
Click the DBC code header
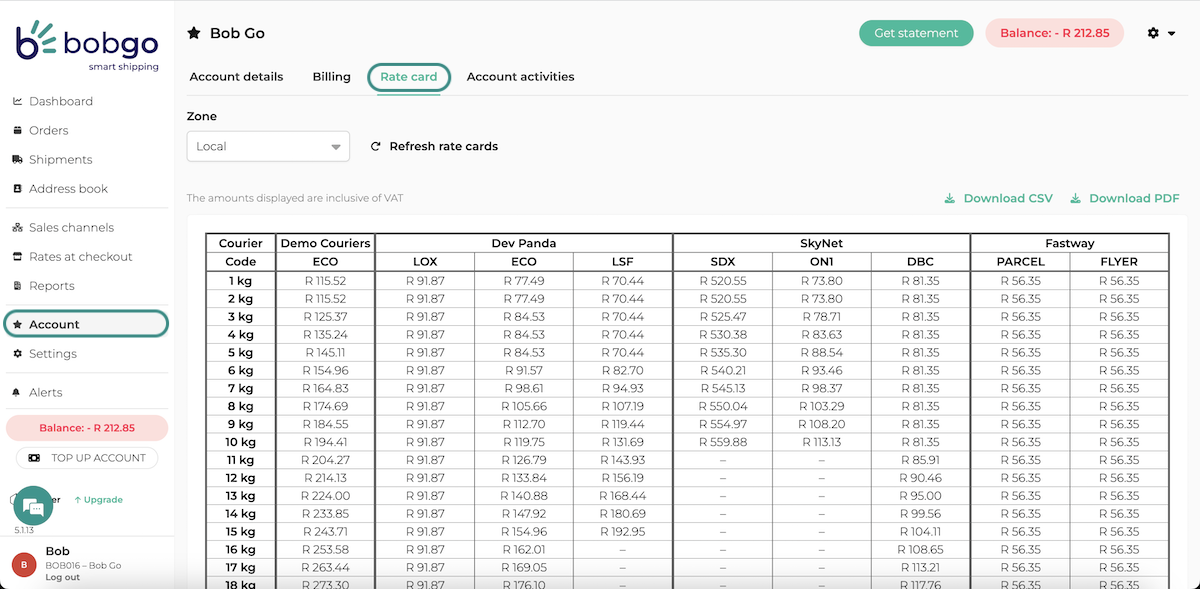920,261
